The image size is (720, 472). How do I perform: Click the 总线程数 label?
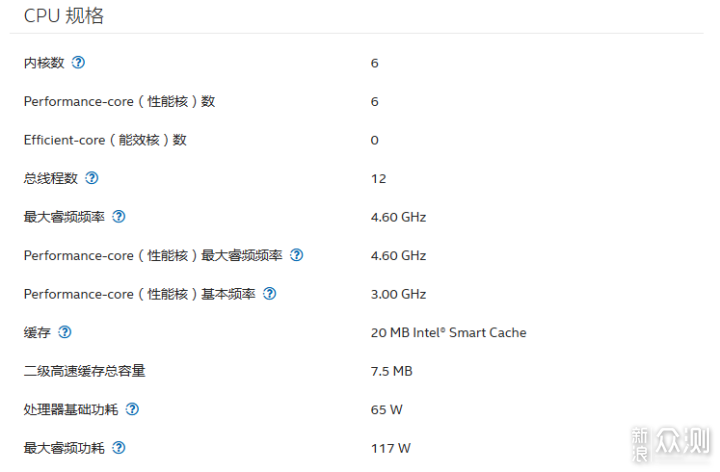(x=51, y=179)
